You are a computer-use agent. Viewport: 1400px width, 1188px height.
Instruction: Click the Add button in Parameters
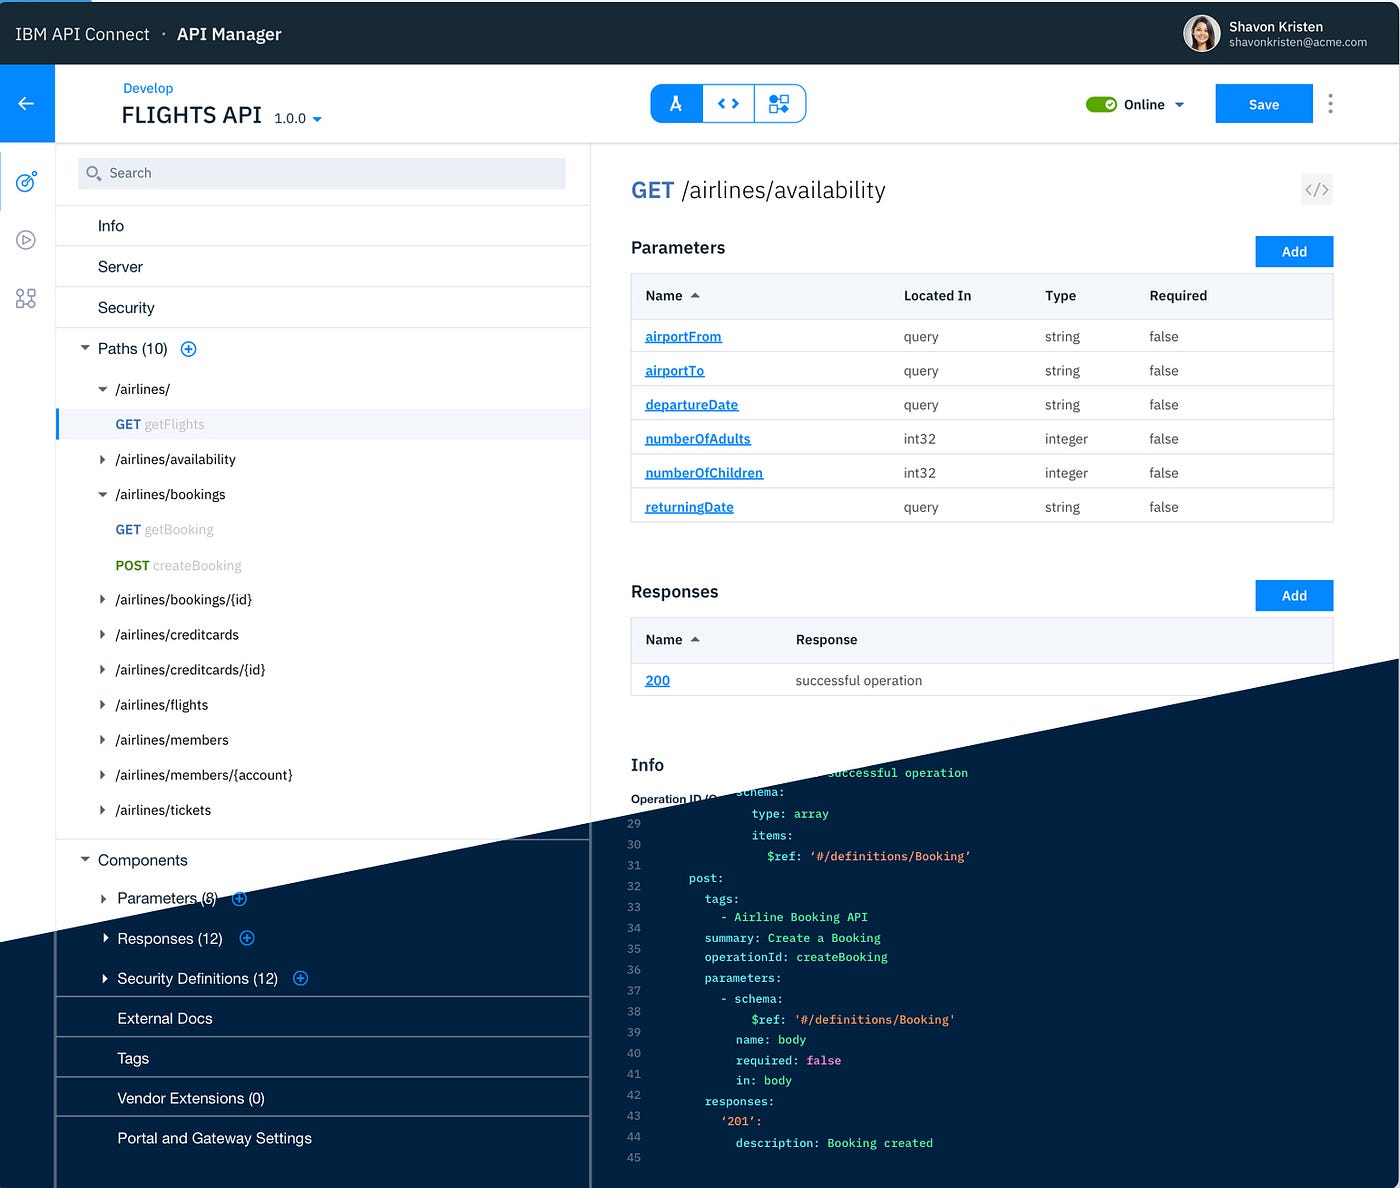[1293, 251]
